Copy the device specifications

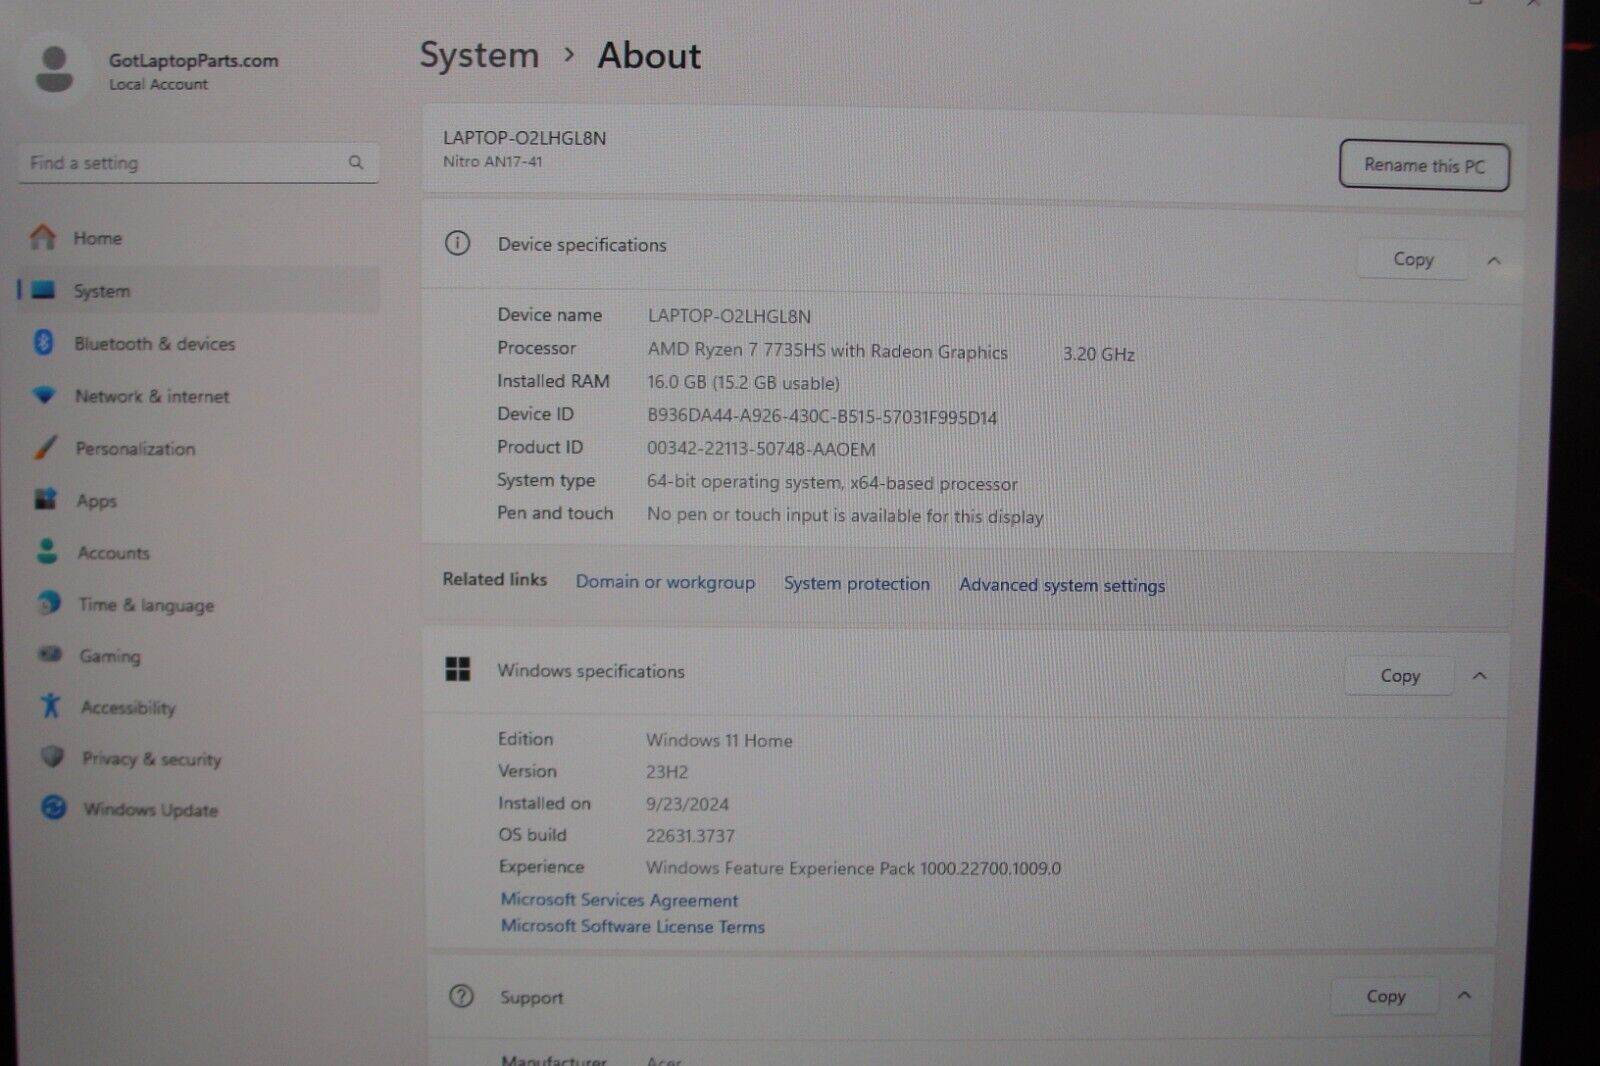tap(1412, 260)
